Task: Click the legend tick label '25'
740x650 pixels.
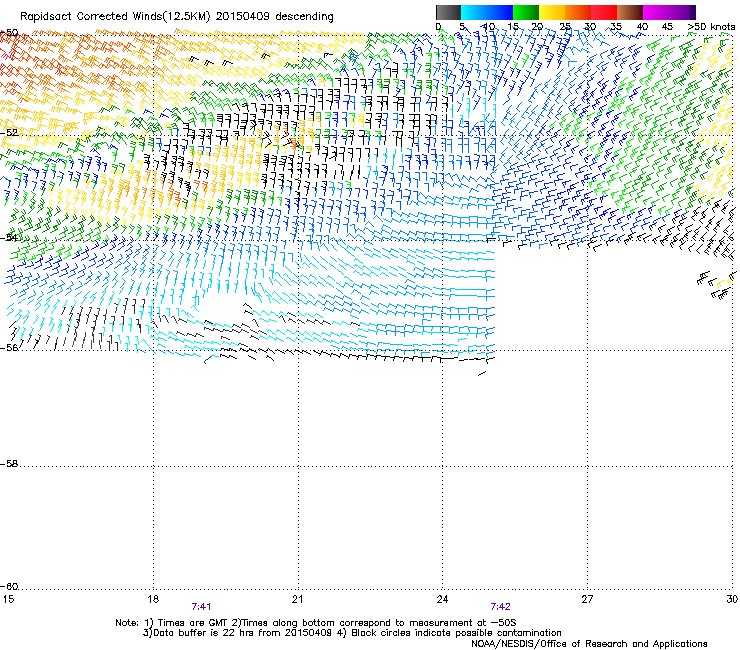Action: [565, 27]
